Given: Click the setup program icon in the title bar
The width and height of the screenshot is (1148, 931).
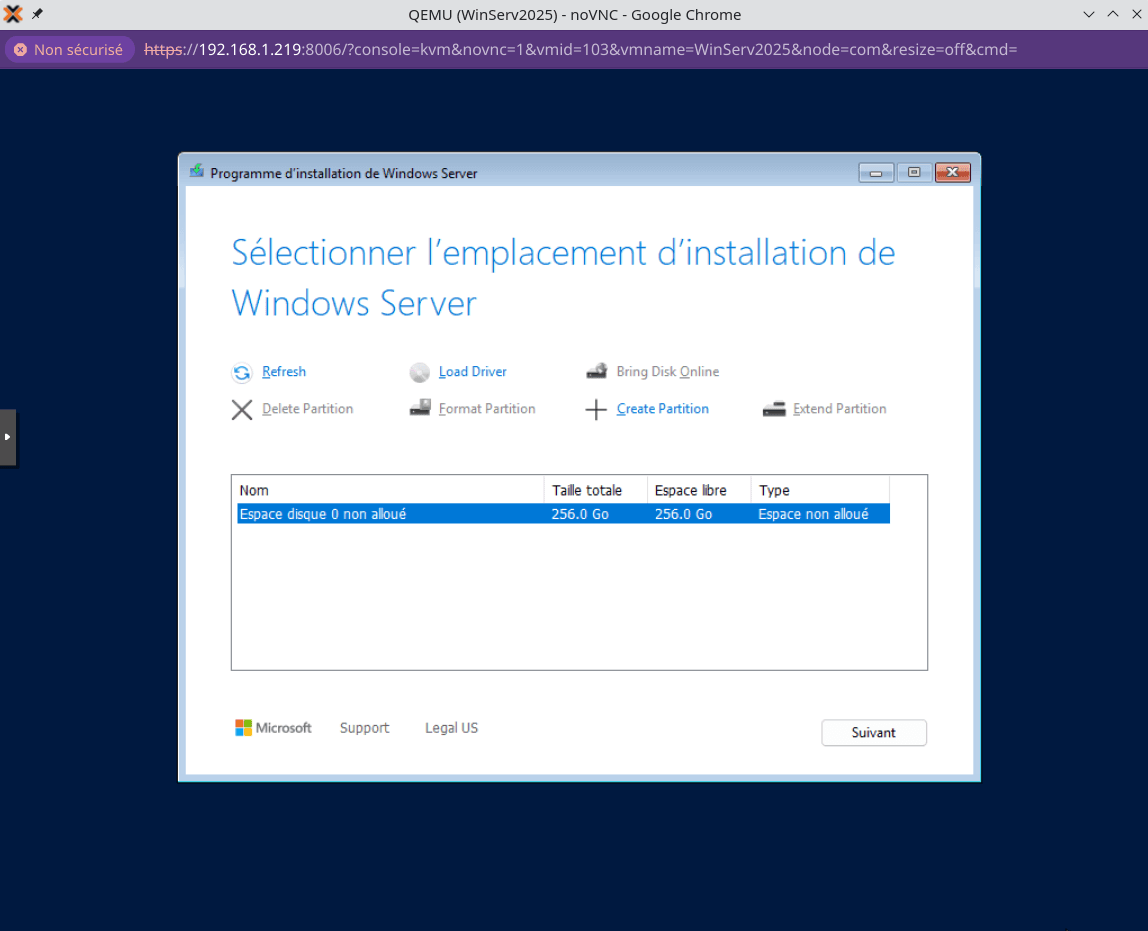Looking at the screenshot, I should [x=196, y=171].
